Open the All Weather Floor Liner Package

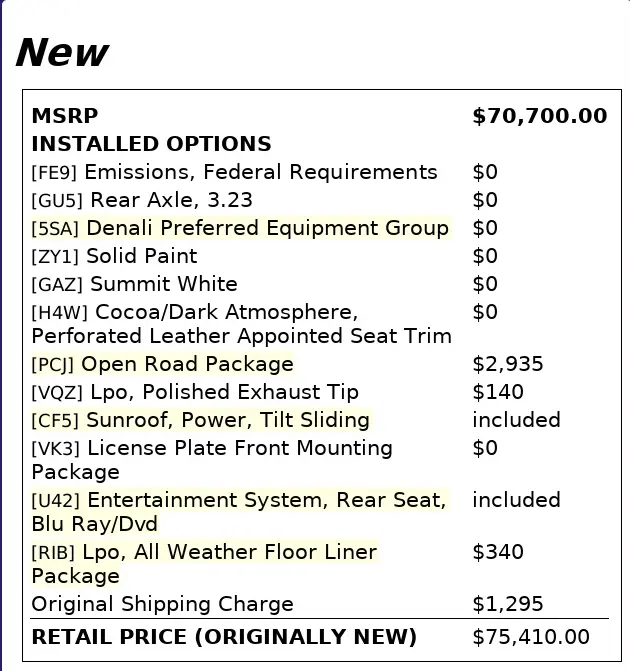[205, 564]
